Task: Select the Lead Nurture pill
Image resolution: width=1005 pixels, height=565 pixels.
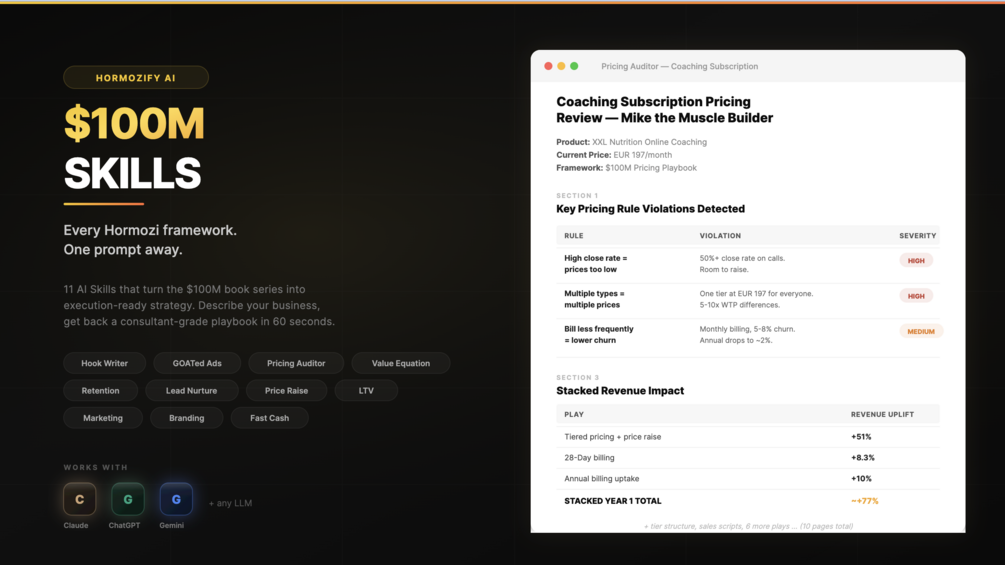Action: point(191,390)
